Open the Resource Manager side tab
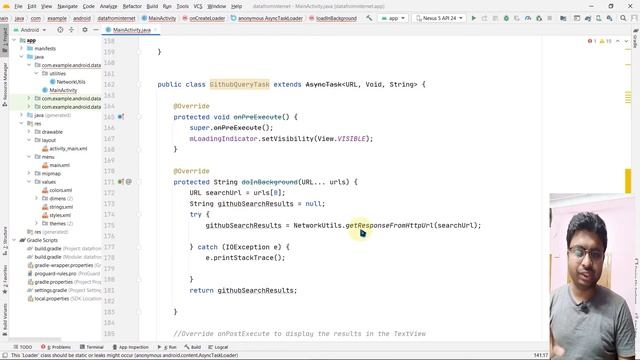This screenshot has width=640, height=360. pyautogui.click(x=4, y=84)
